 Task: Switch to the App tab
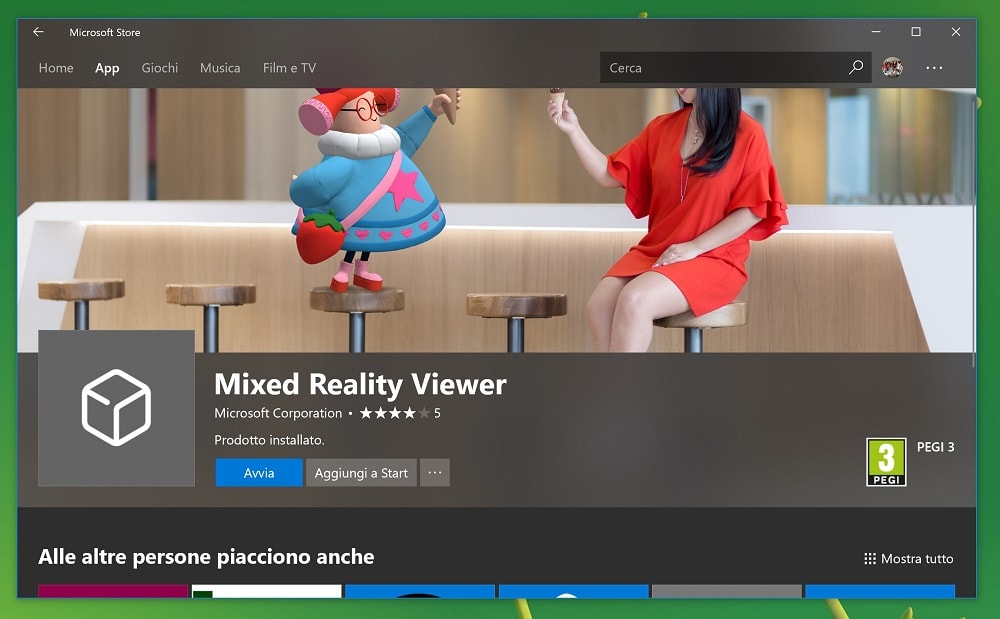tap(107, 68)
